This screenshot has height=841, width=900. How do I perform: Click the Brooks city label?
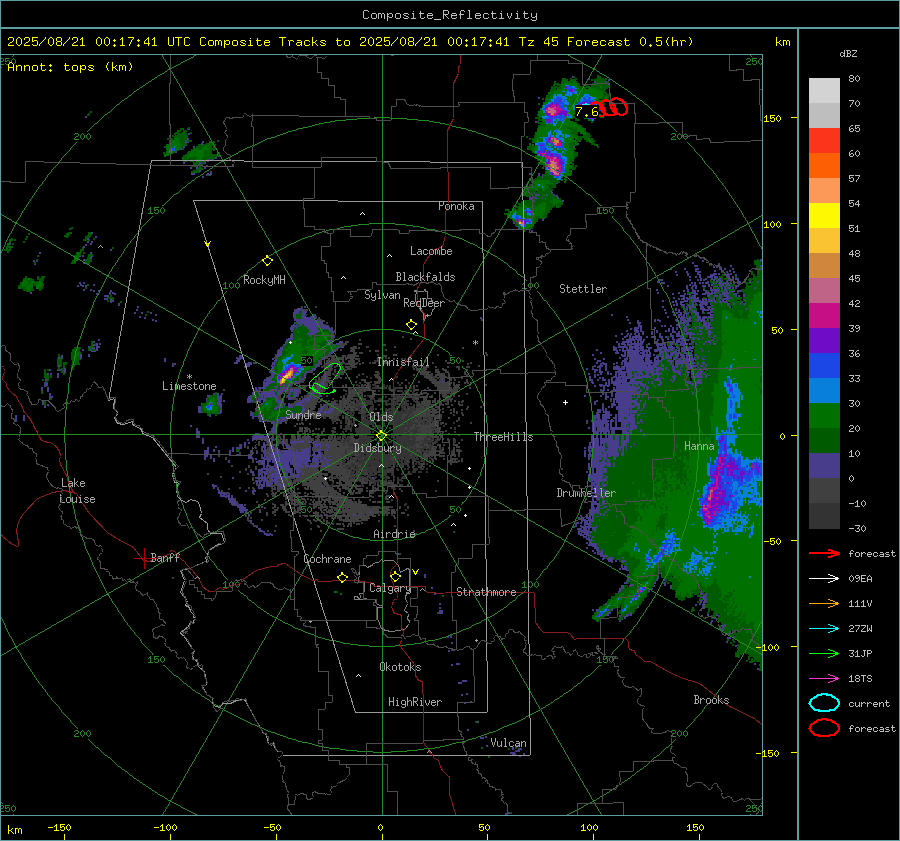tap(711, 700)
